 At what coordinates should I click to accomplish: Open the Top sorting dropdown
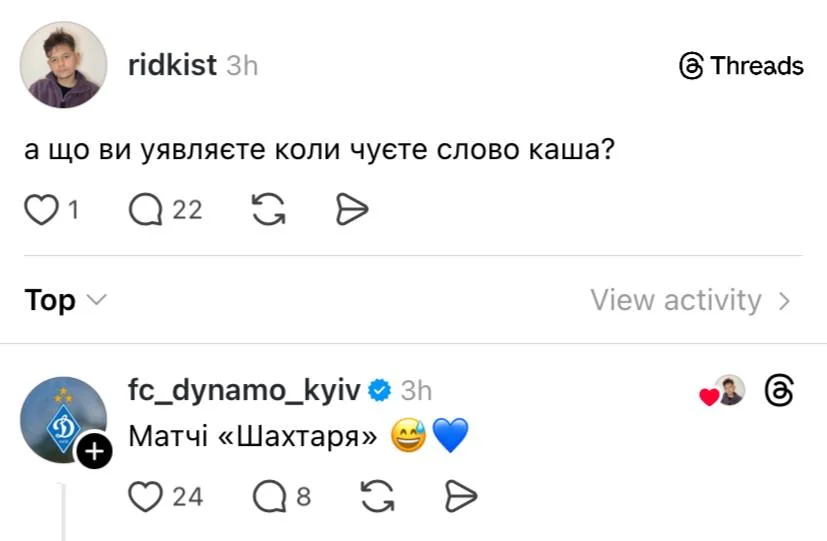pyautogui.click(x=66, y=300)
